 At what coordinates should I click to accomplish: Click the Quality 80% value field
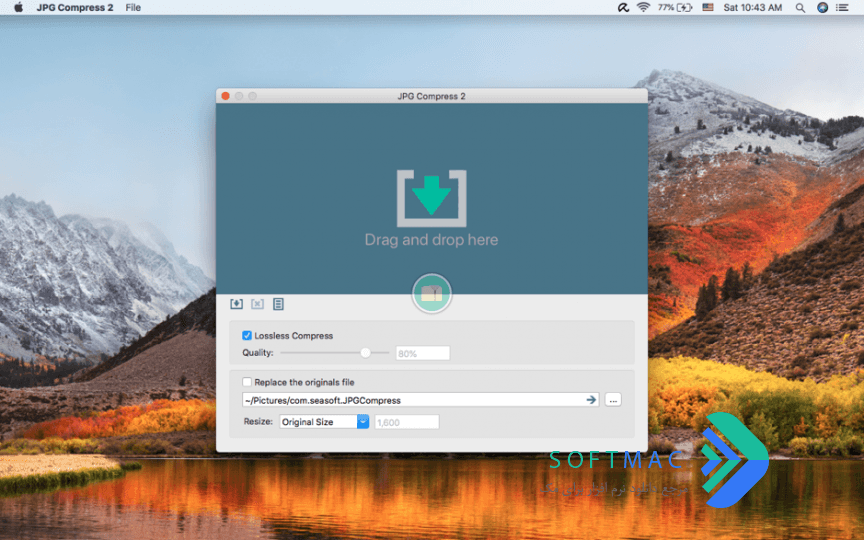[423, 353]
